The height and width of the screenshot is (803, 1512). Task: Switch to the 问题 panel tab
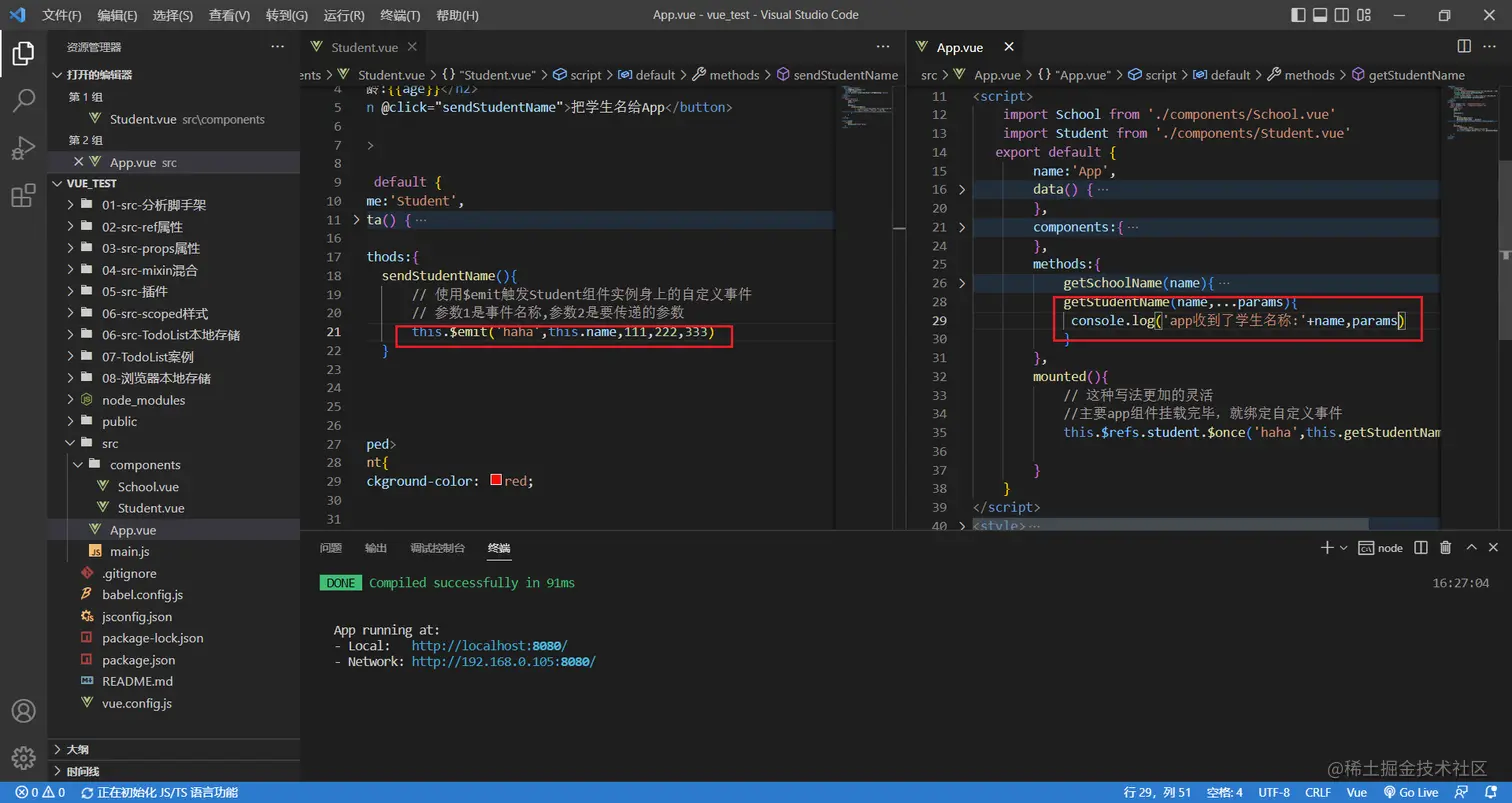331,548
